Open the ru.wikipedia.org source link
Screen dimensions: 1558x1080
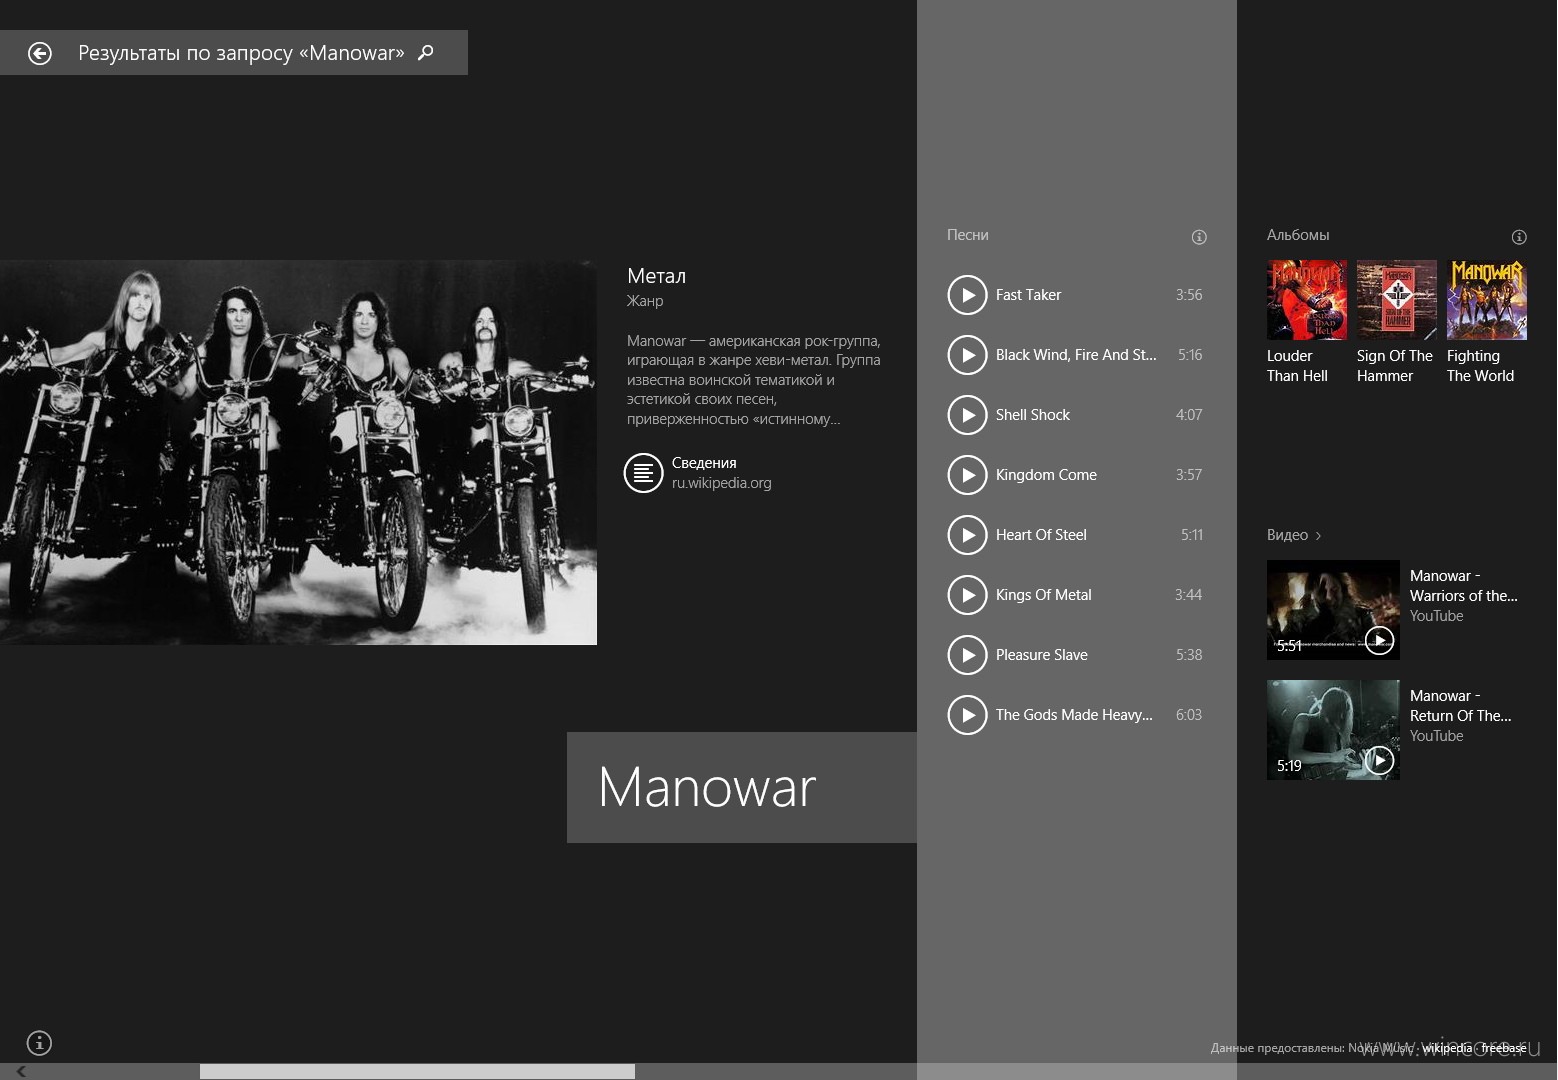pos(722,483)
